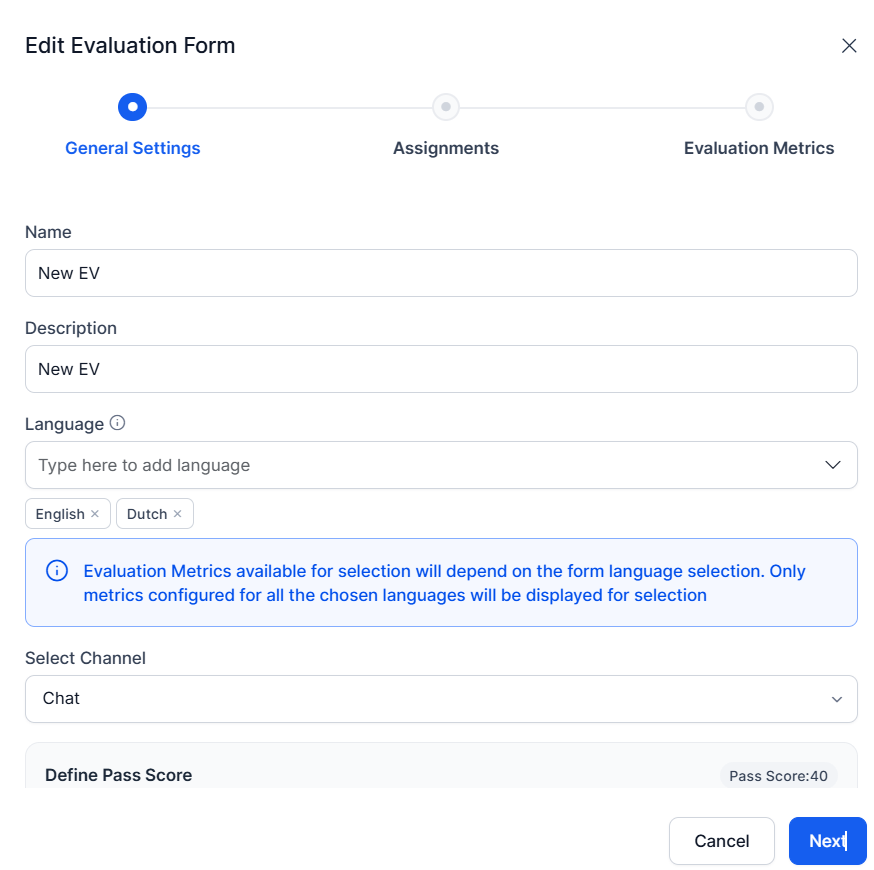The height and width of the screenshot is (870, 874).
Task: Close the Edit Evaluation Form dialog
Action: pos(848,46)
